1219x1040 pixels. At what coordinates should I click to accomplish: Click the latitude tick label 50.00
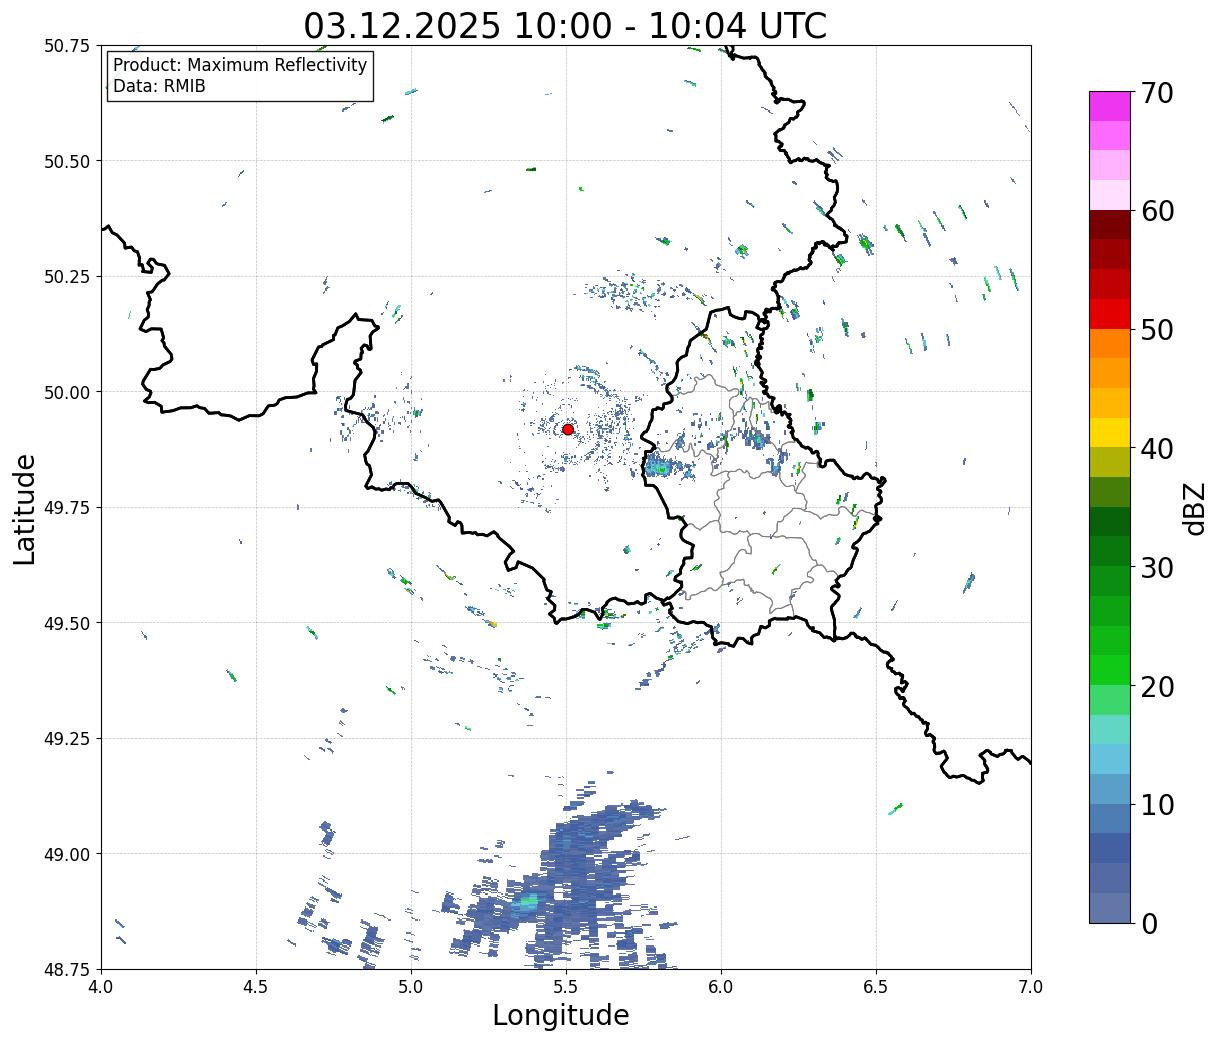point(67,392)
